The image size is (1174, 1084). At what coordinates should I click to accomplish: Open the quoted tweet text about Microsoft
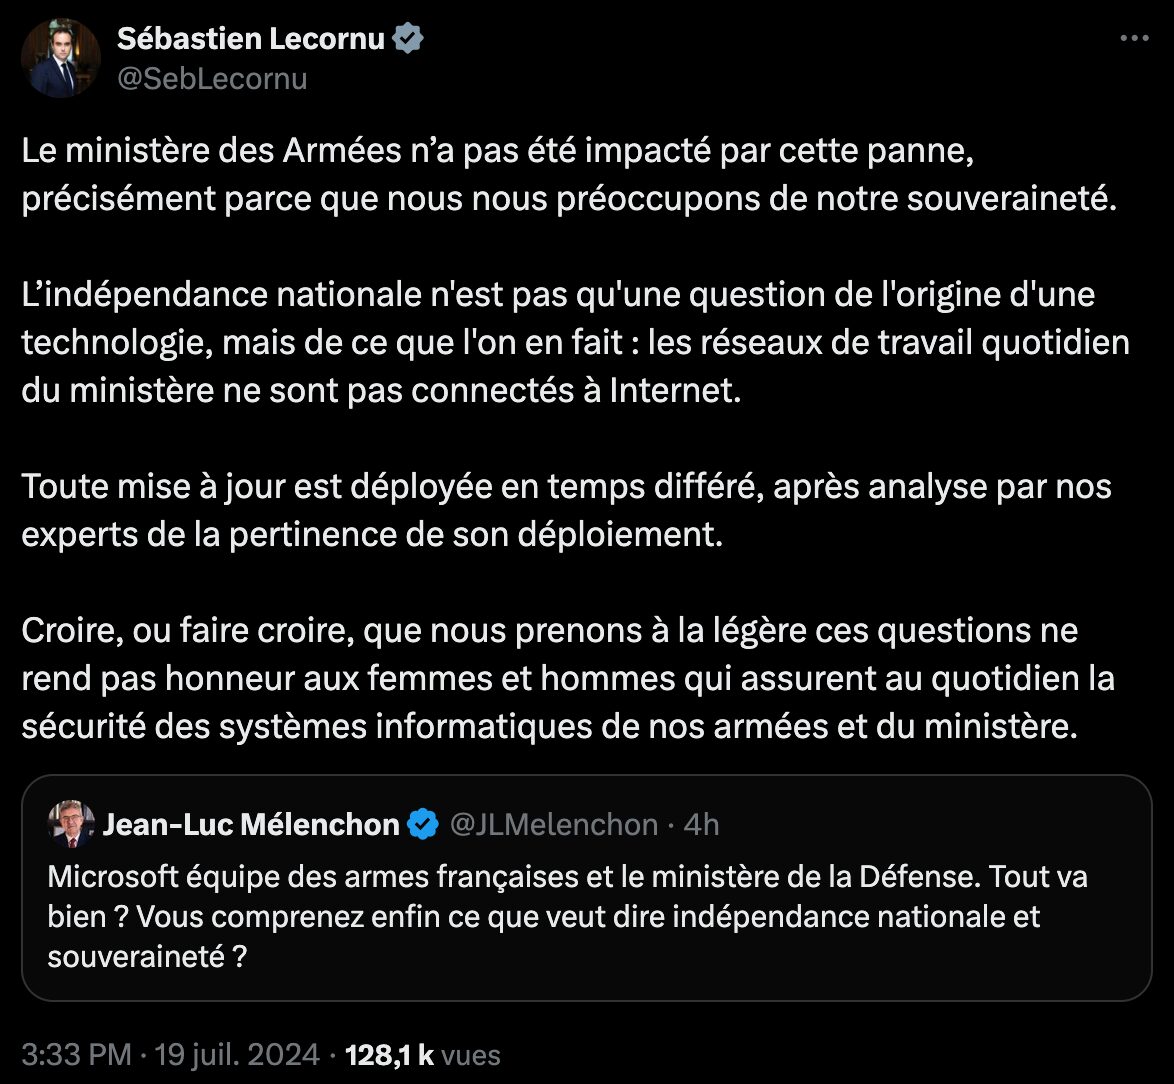pyautogui.click(x=560, y=916)
